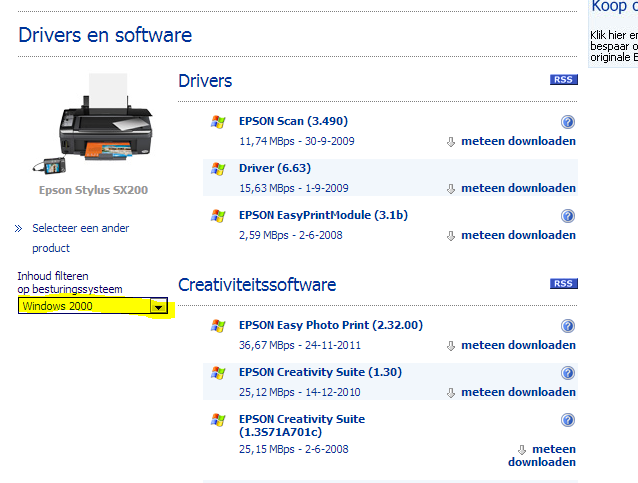Screen dimensions: 638x483
Task: Click 'Selecteer een ander product' link
Action: click(81, 238)
